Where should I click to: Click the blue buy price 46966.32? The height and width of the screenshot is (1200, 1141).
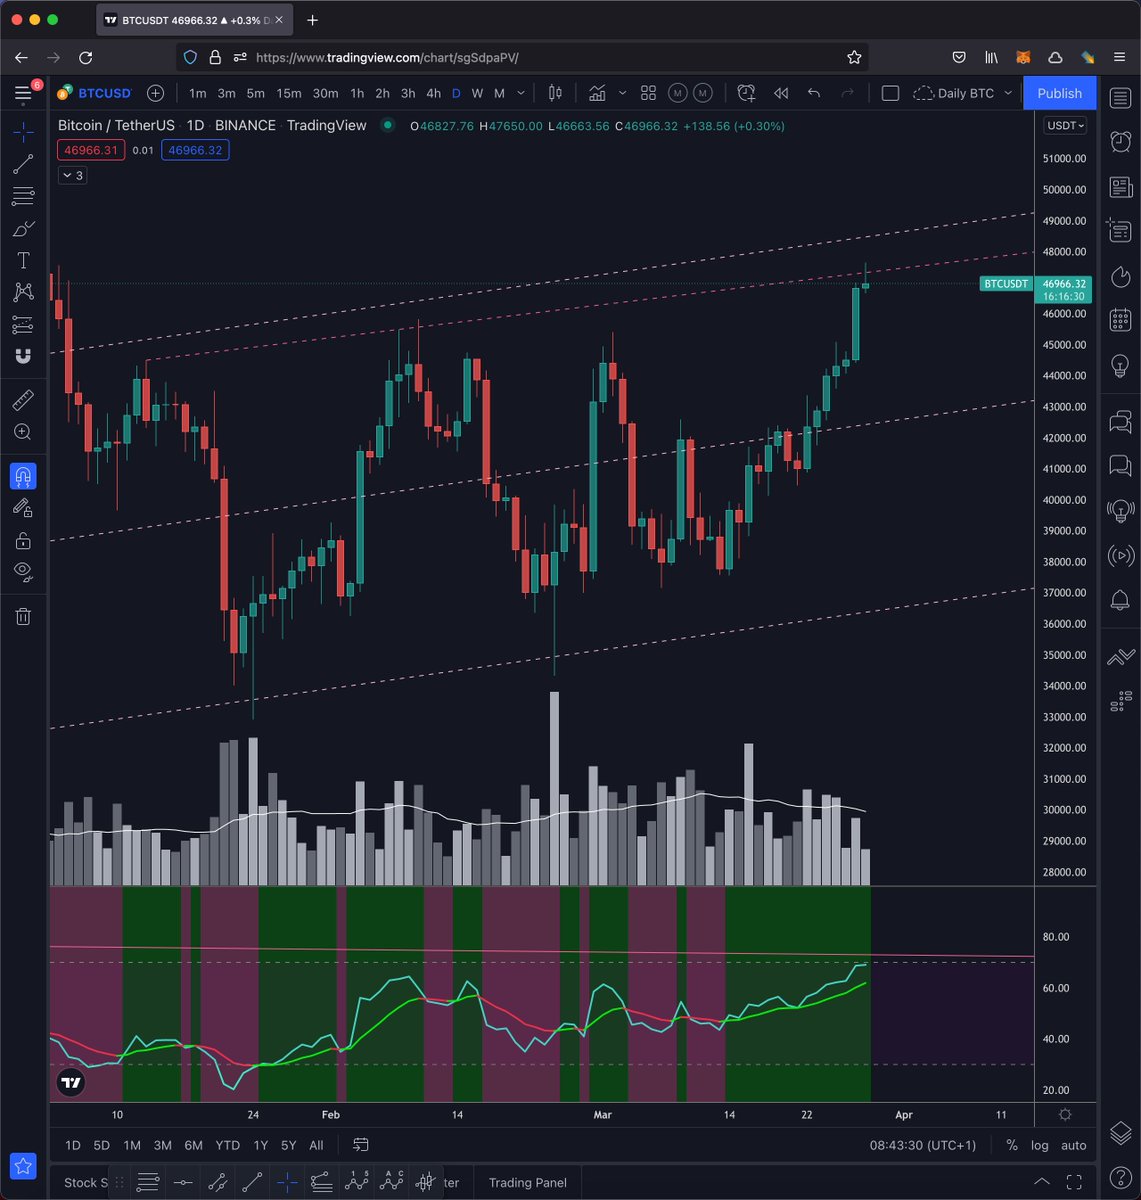point(195,150)
